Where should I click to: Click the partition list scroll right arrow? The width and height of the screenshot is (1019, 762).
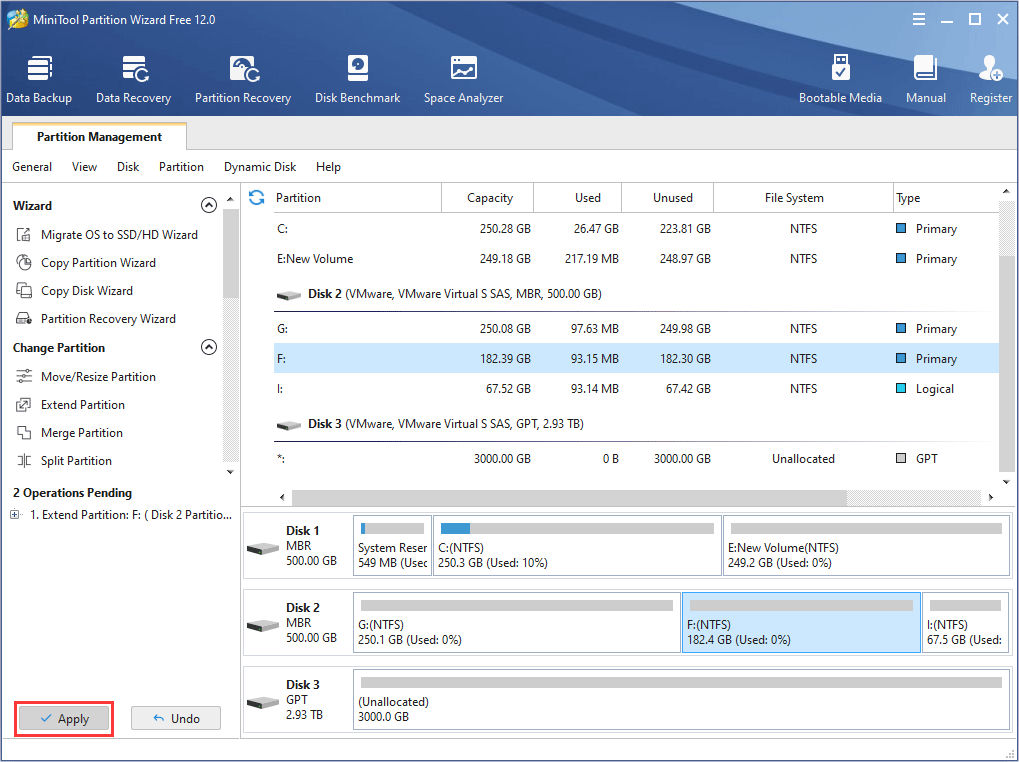click(990, 497)
